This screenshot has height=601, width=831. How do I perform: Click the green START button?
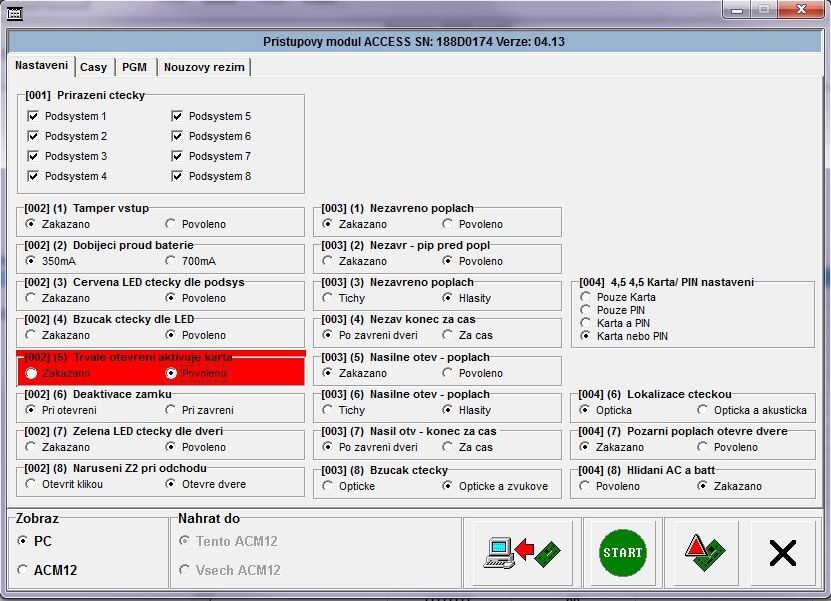click(622, 552)
